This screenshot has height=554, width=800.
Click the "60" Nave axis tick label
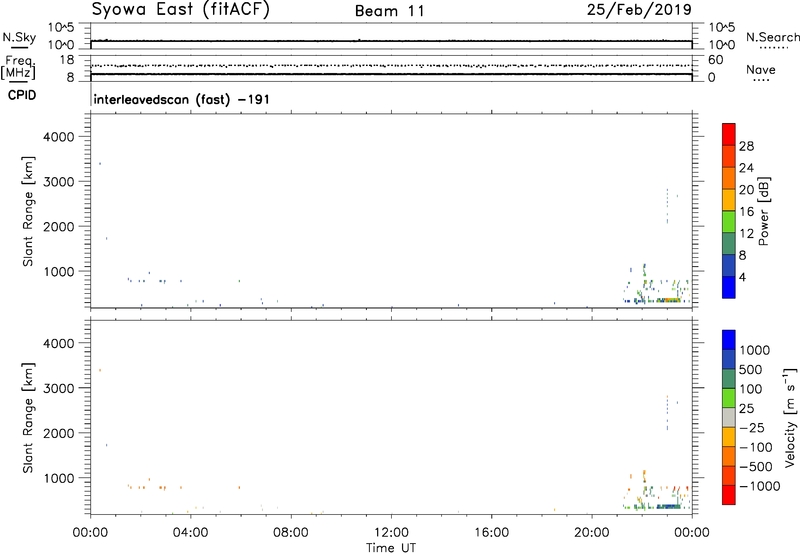point(715,60)
